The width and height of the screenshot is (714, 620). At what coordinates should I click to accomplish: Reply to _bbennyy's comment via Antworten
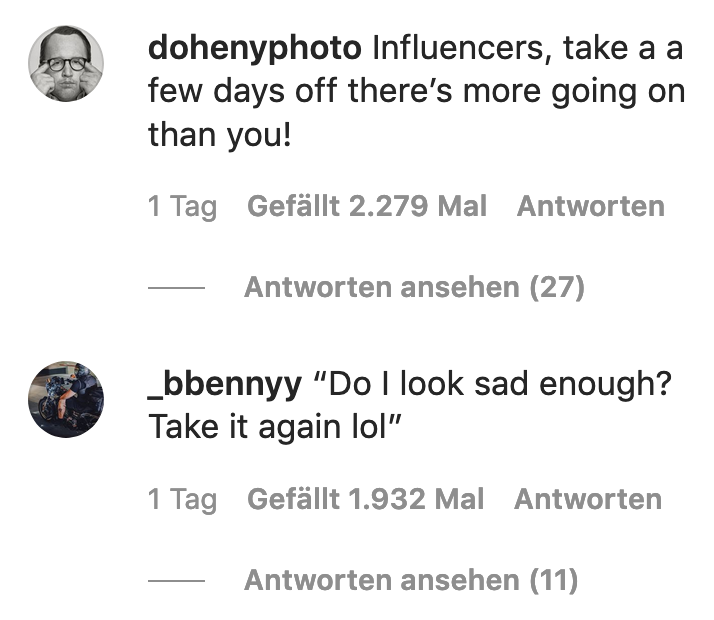point(587,499)
